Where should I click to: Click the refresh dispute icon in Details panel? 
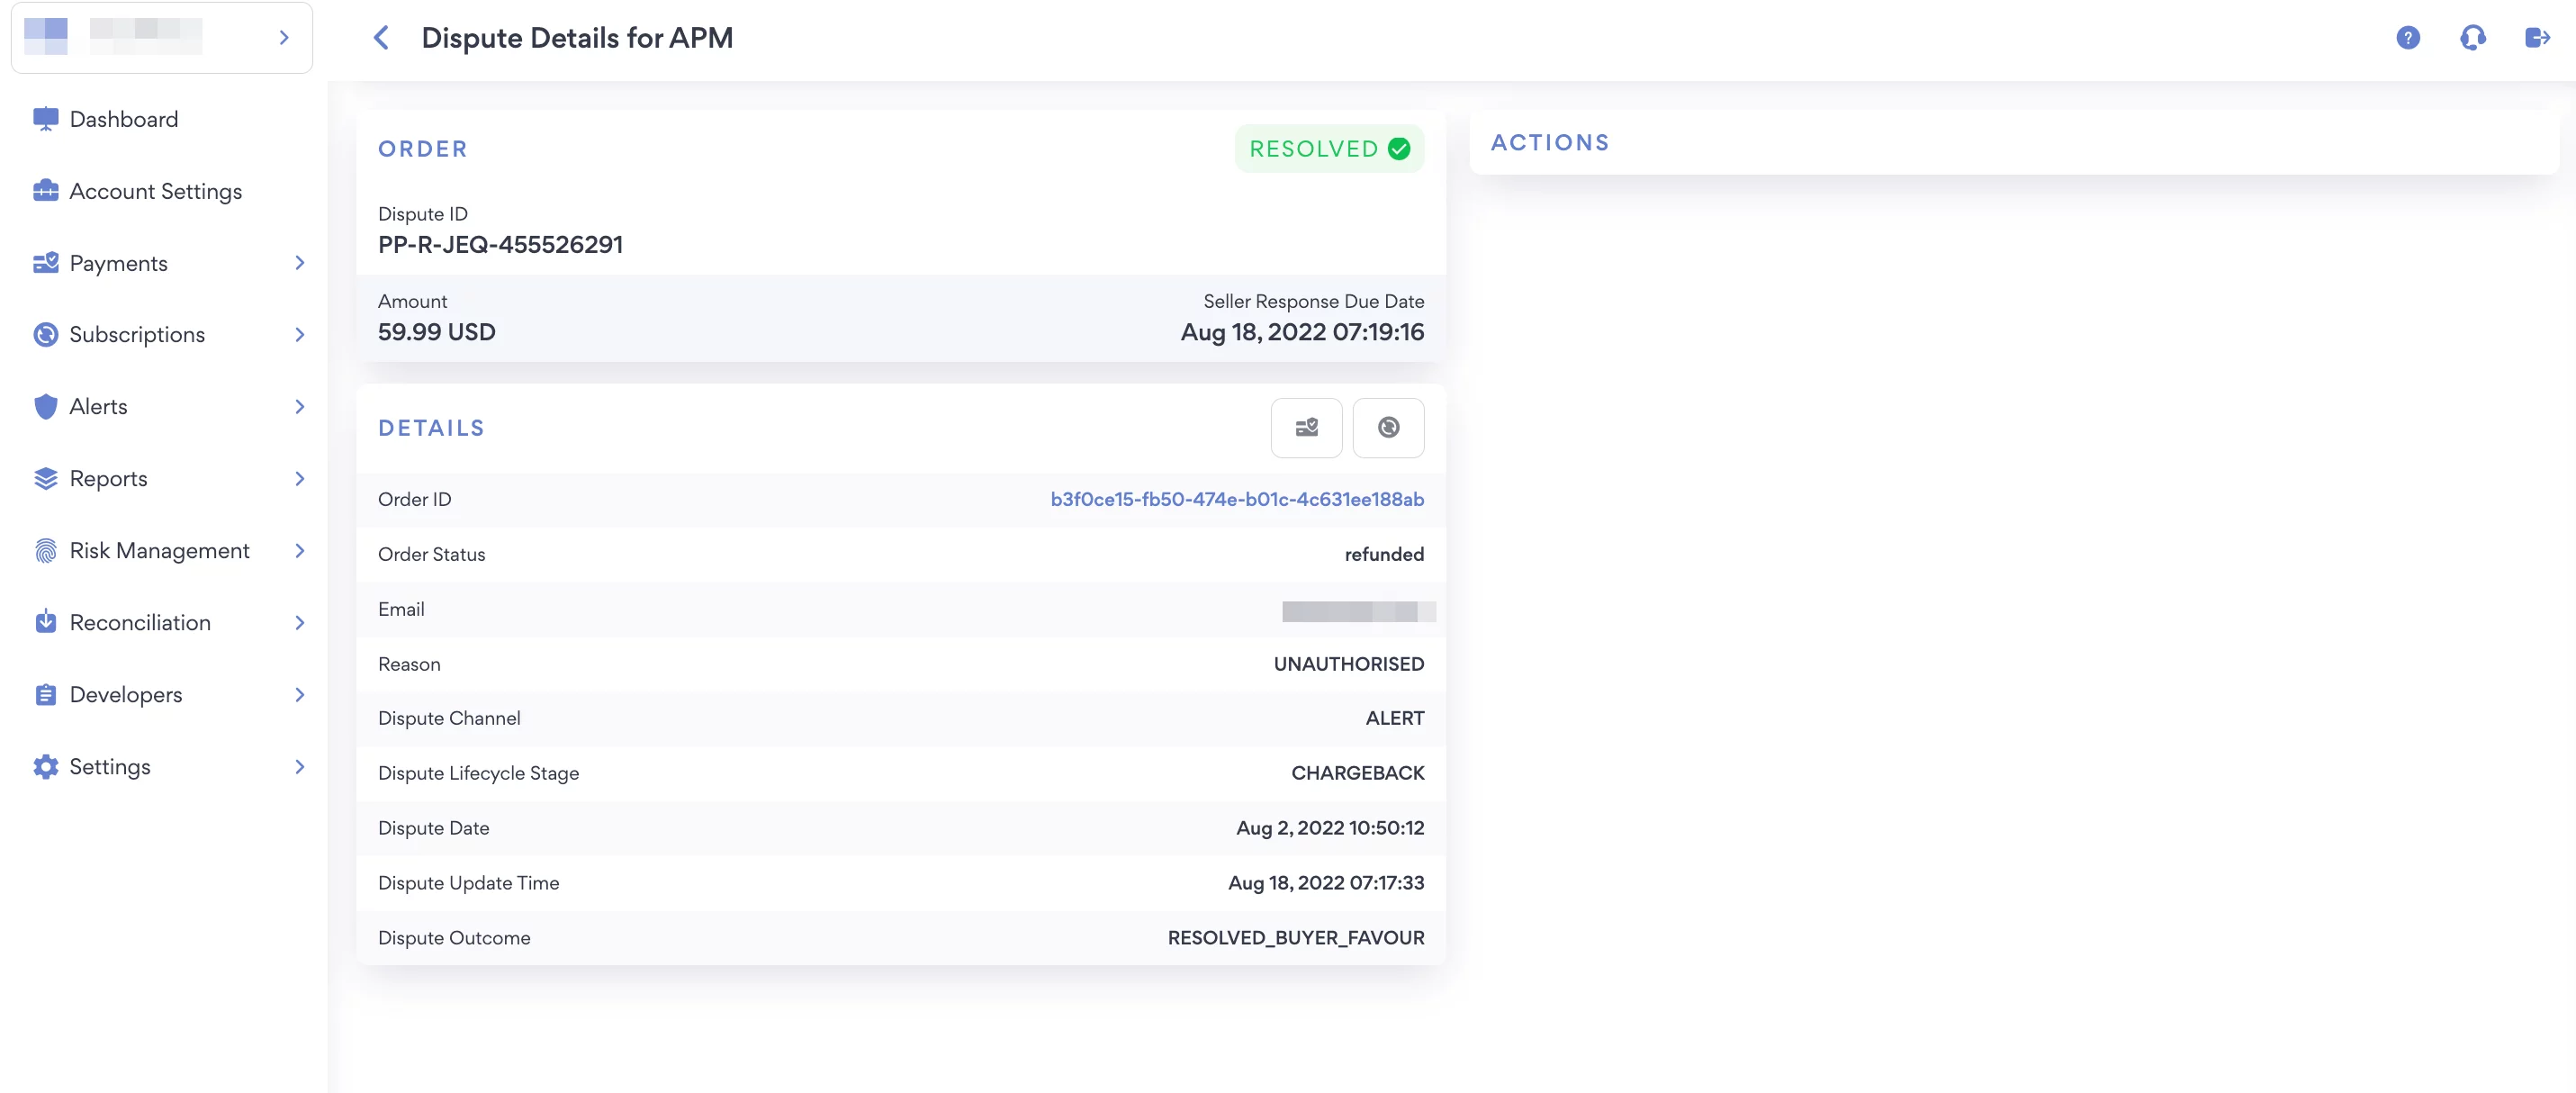[x=1388, y=428]
